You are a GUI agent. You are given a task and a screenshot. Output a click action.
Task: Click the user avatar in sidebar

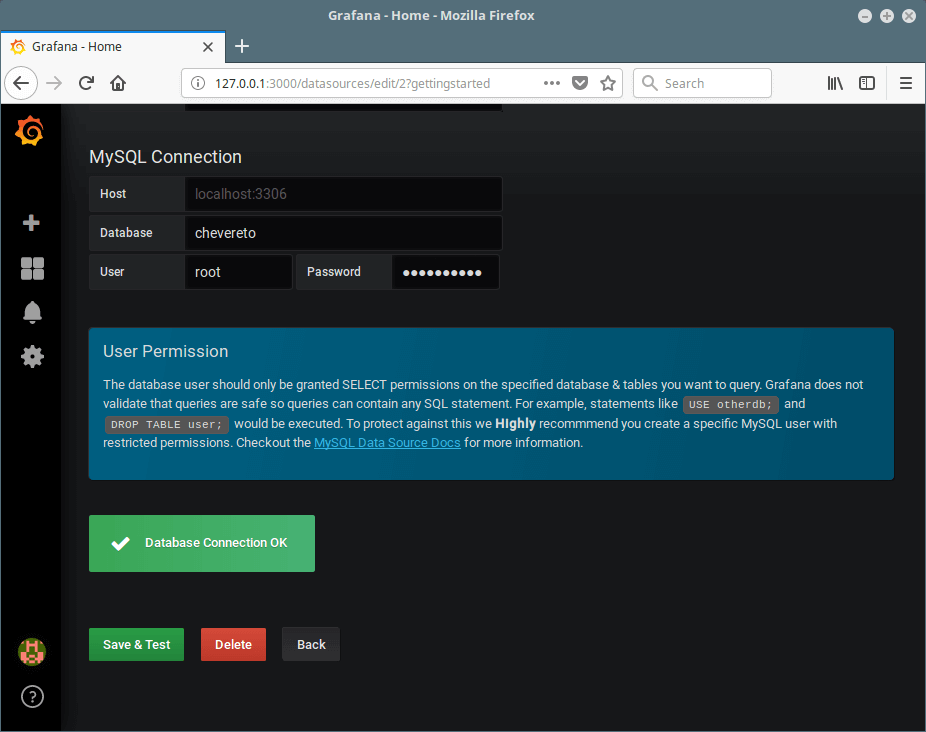[32, 652]
